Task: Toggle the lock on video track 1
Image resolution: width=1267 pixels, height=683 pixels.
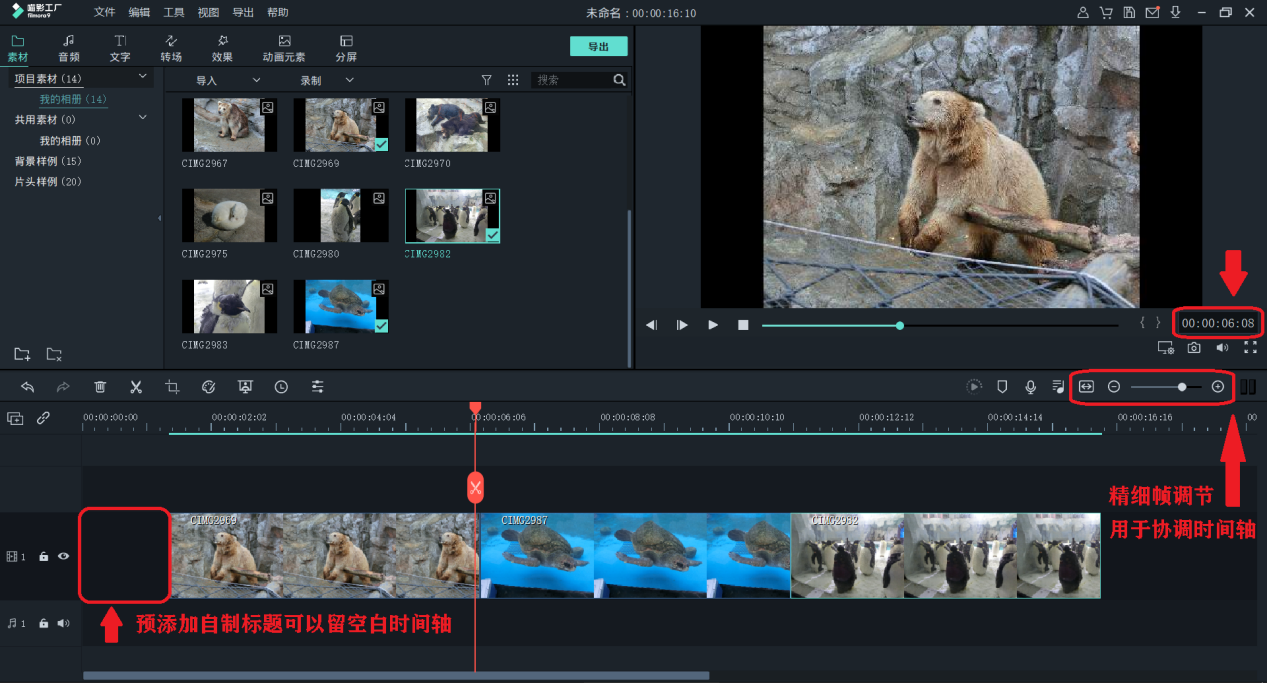Action: click(44, 556)
